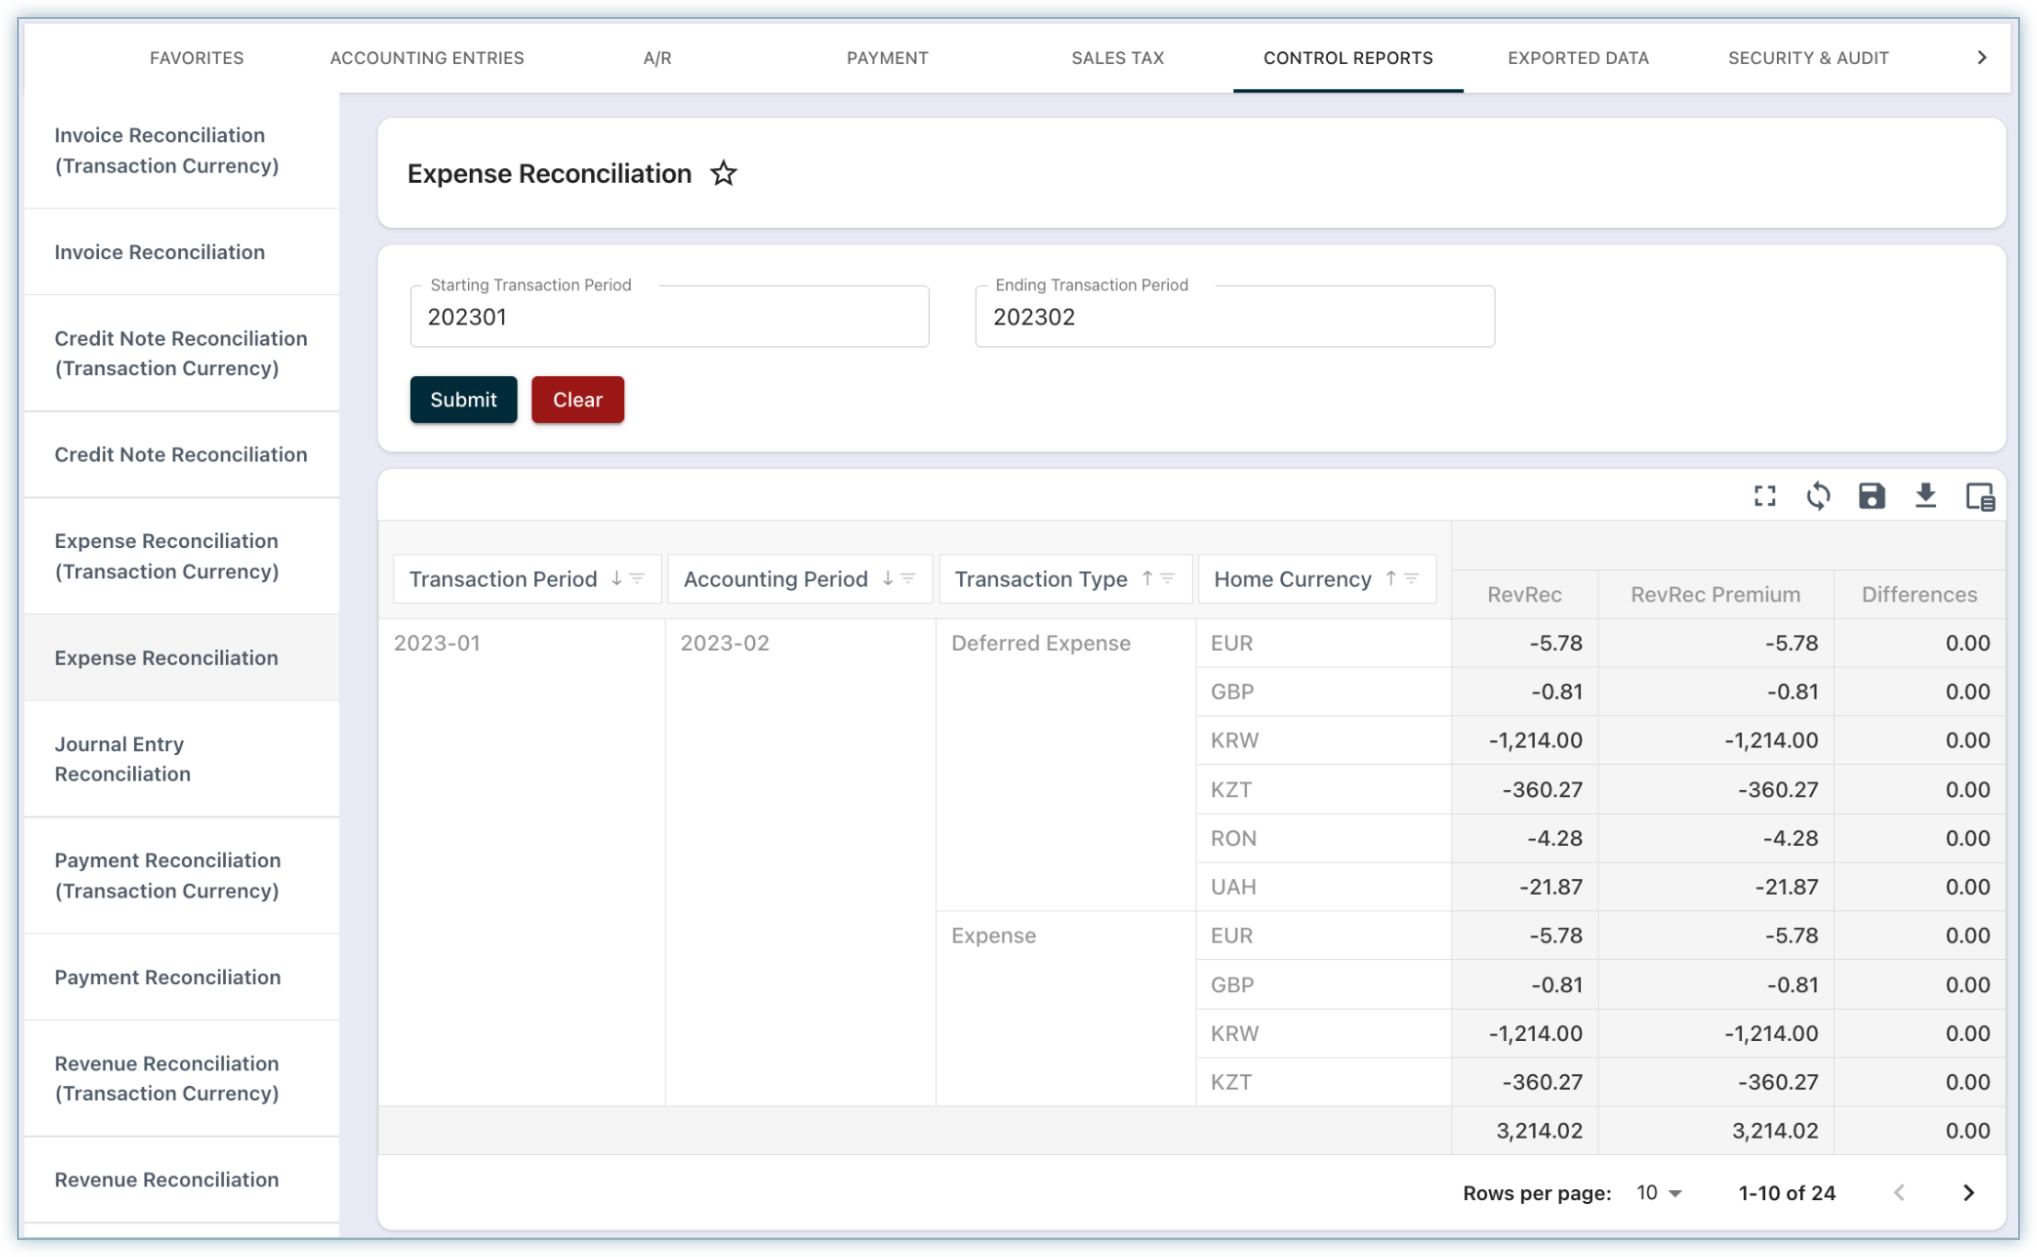Toggle sort arrow on Transaction Type column
This screenshot has height=1257, width=2037.
point(1147,579)
